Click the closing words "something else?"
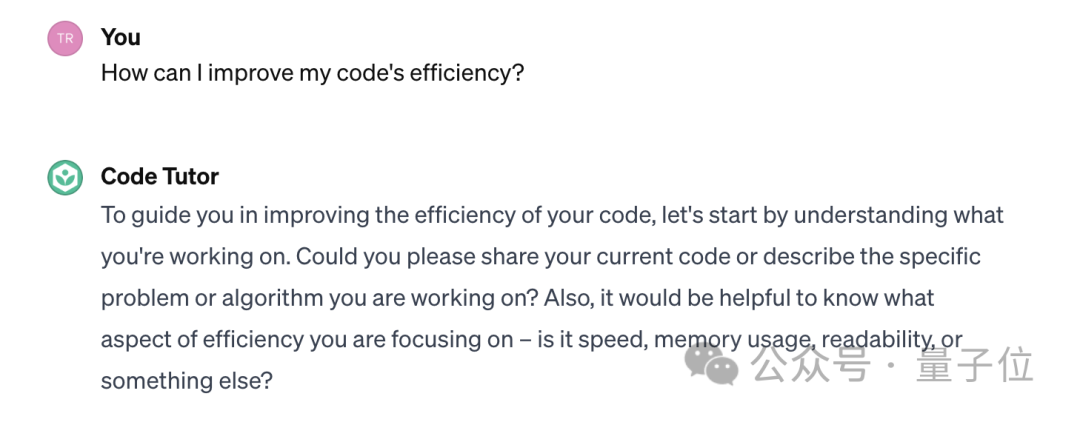 pyautogui.click(x=187, y=381)
